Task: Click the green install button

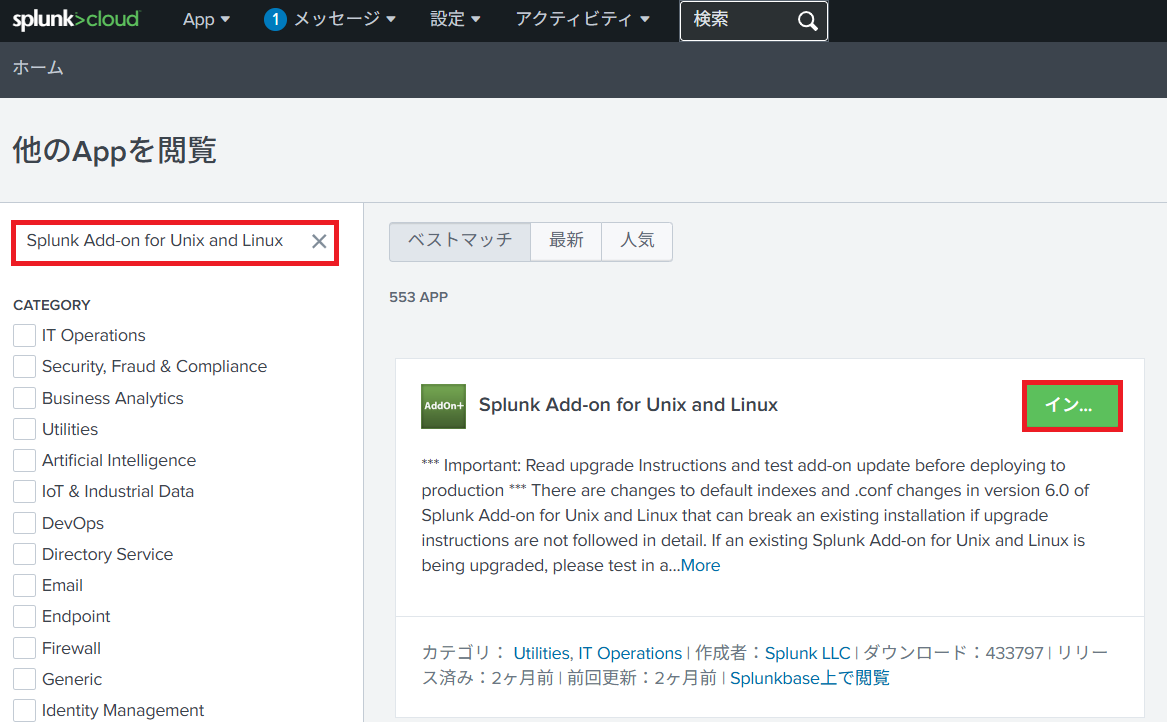Action: 1071,406
